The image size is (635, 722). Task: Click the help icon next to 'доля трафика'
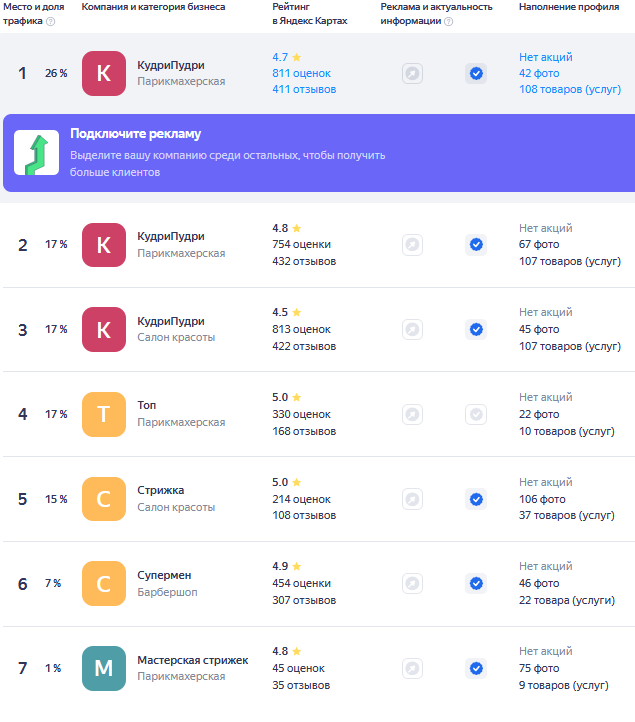pos(50,21)
